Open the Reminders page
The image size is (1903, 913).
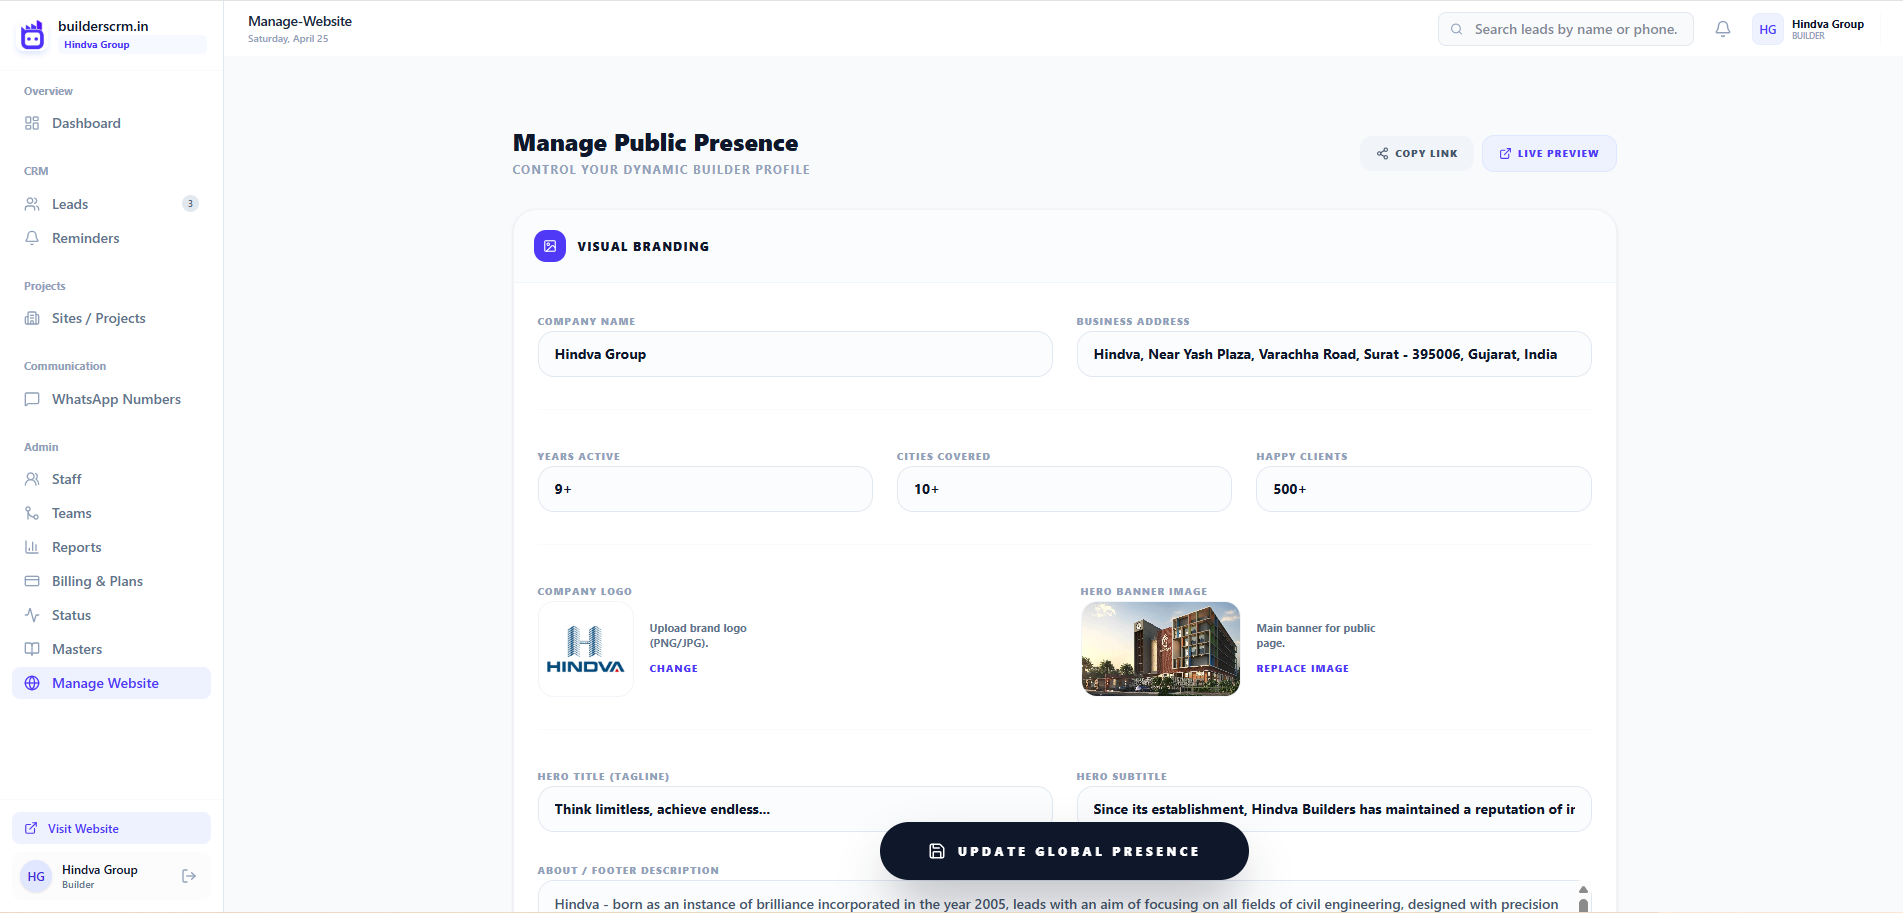click(85, 238)
